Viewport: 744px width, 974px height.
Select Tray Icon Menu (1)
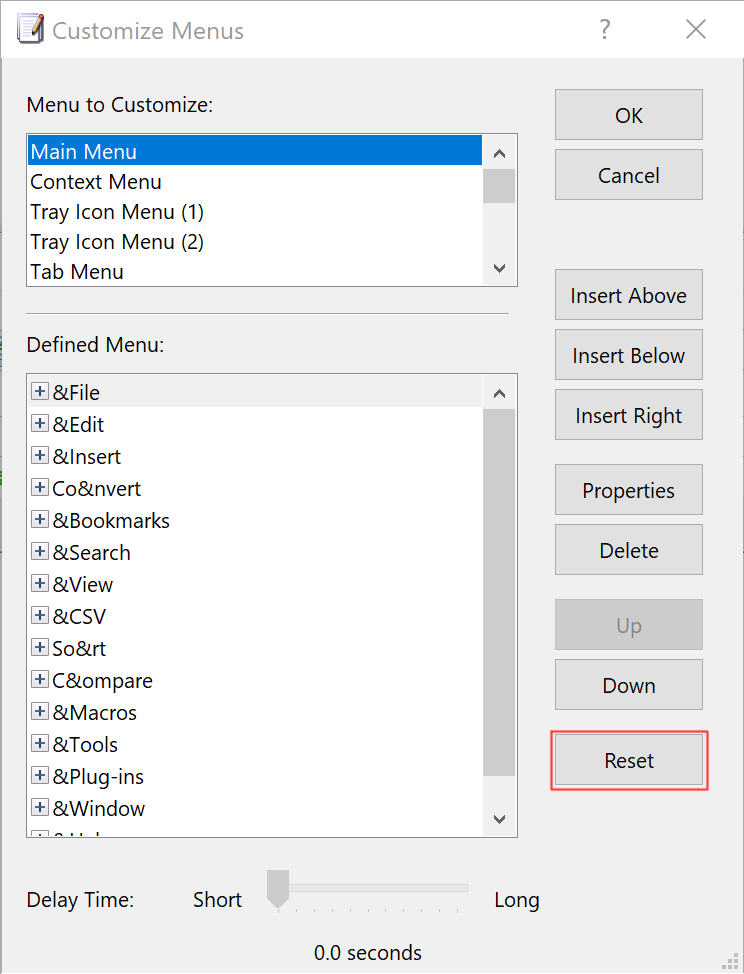pos(255,211)
